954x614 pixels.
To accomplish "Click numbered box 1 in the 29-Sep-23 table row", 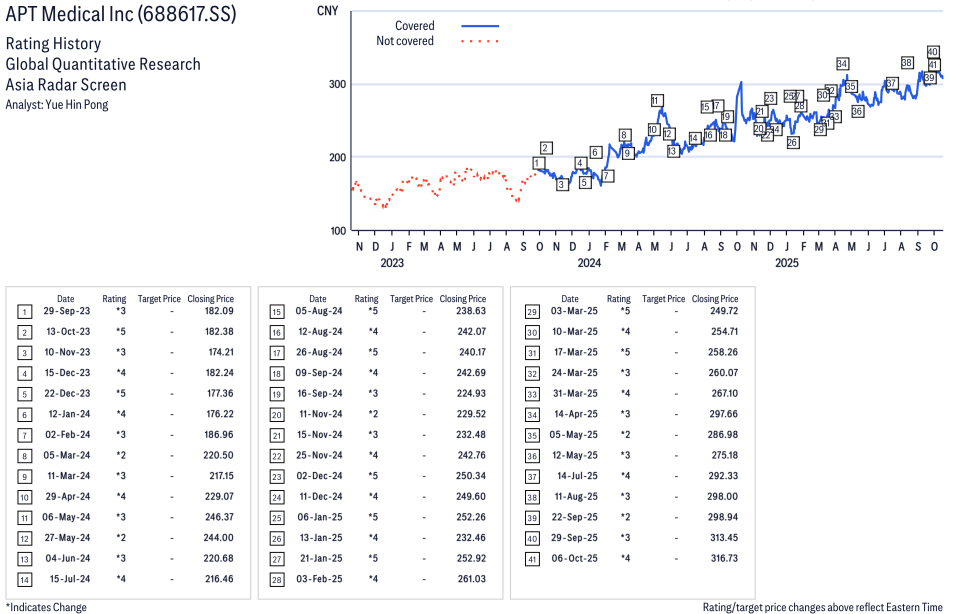I will pyautogui.click(x=24, y=312).
